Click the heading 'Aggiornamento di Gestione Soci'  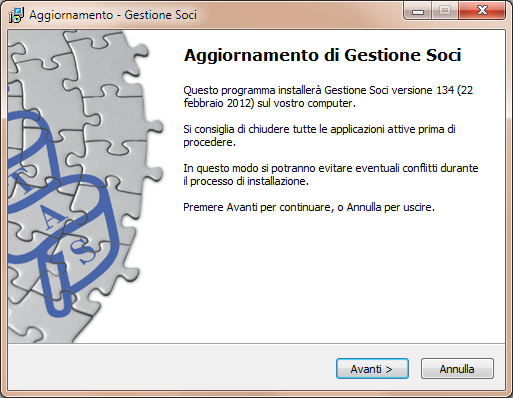[x=323, y=55]
